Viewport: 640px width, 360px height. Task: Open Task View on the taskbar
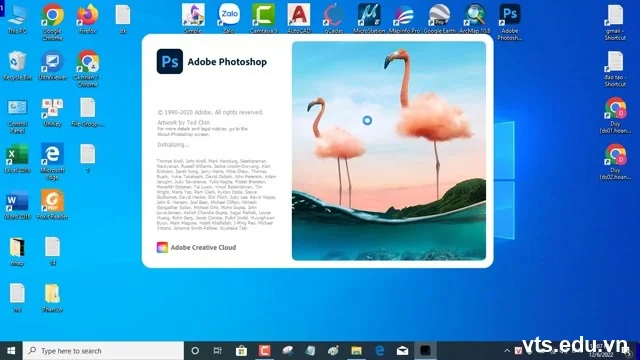218,351
